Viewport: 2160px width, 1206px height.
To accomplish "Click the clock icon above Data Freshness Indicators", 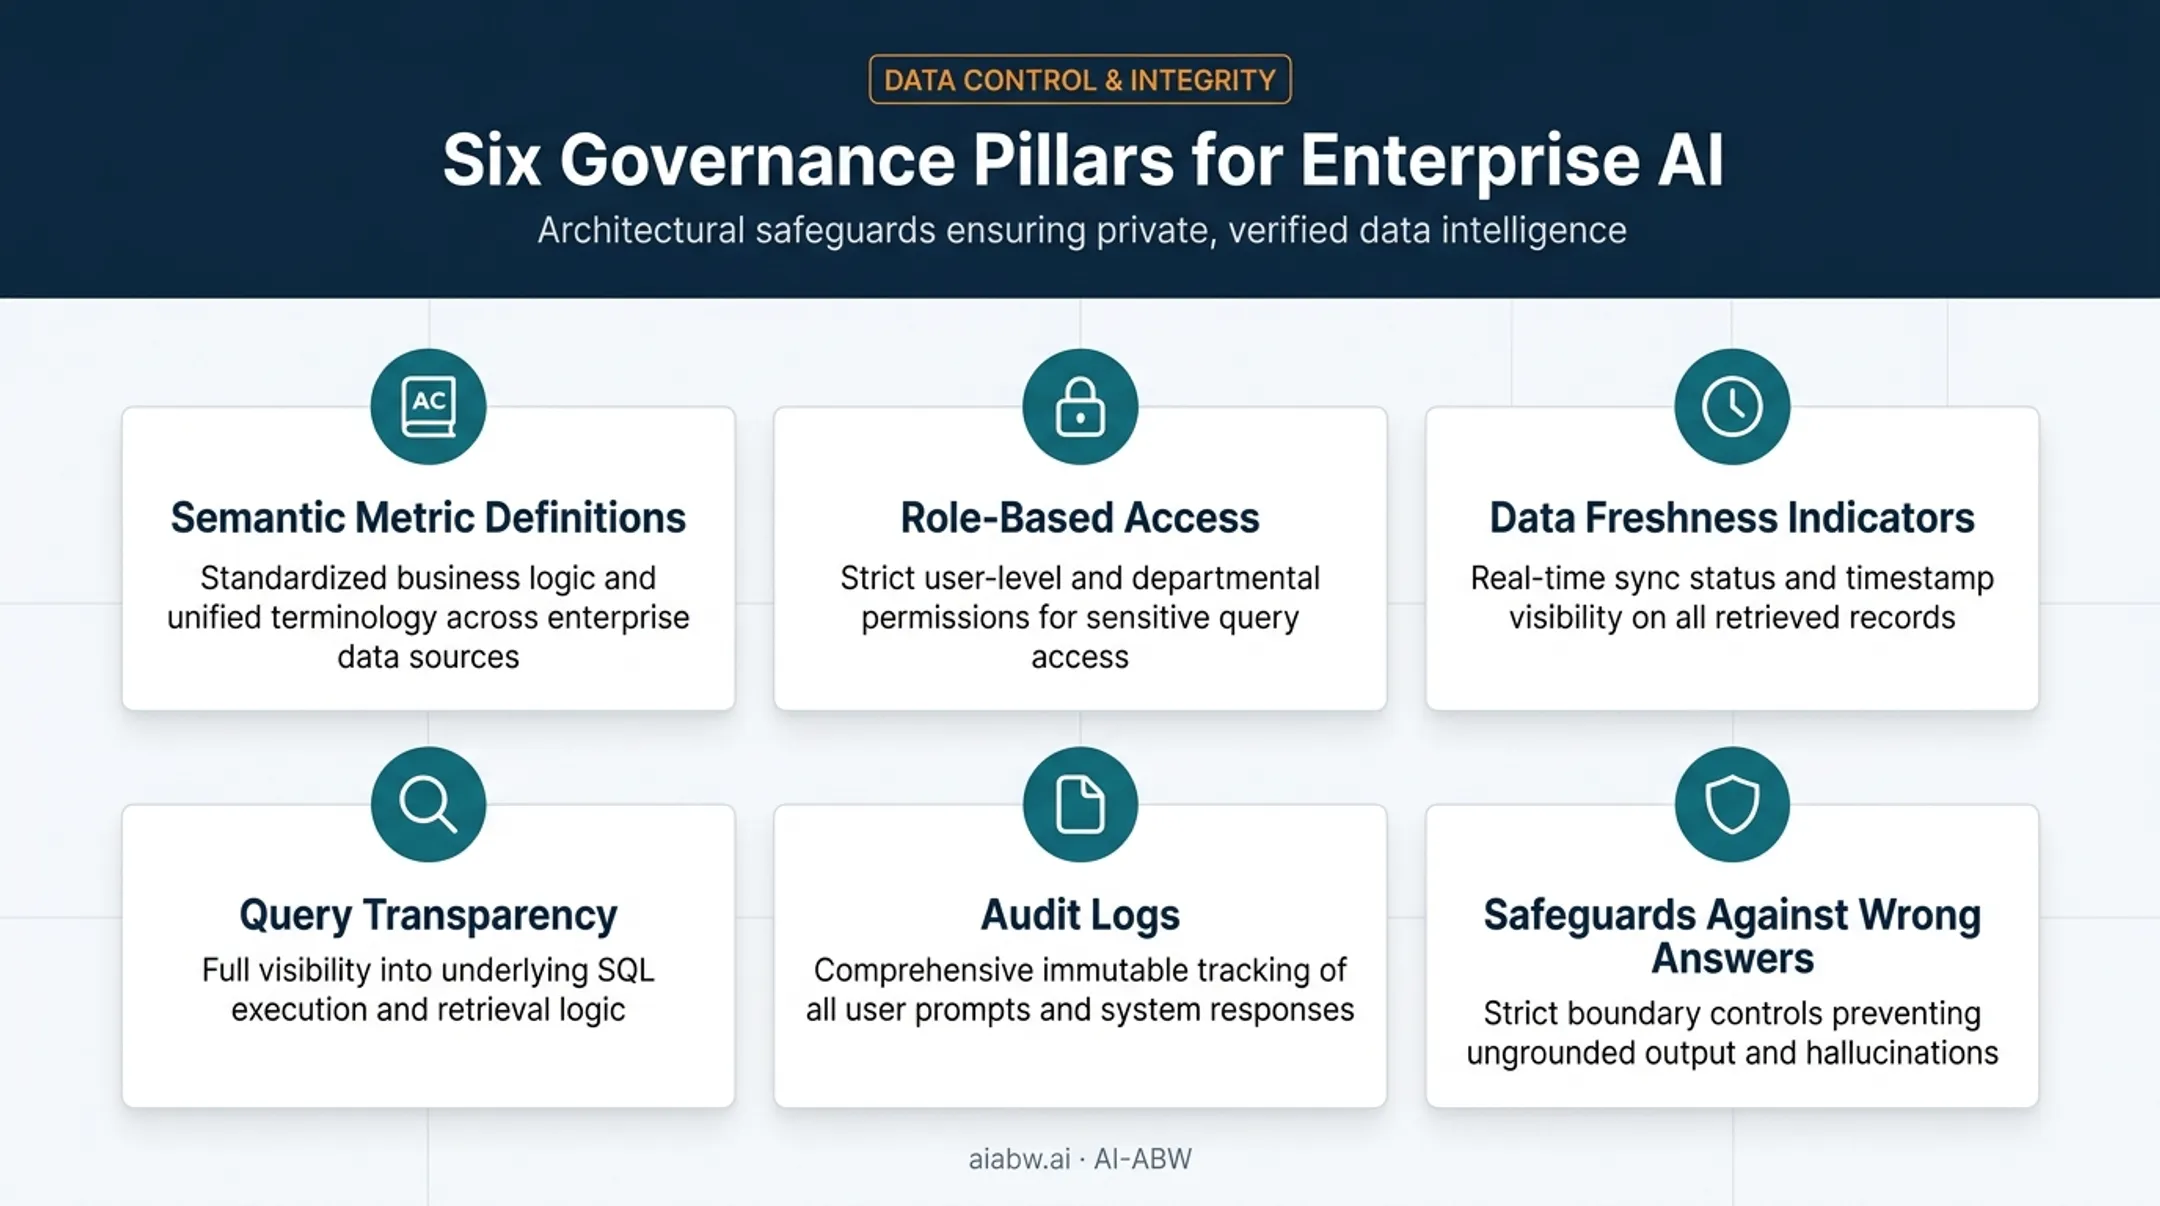I will [x=1732, y=406].
